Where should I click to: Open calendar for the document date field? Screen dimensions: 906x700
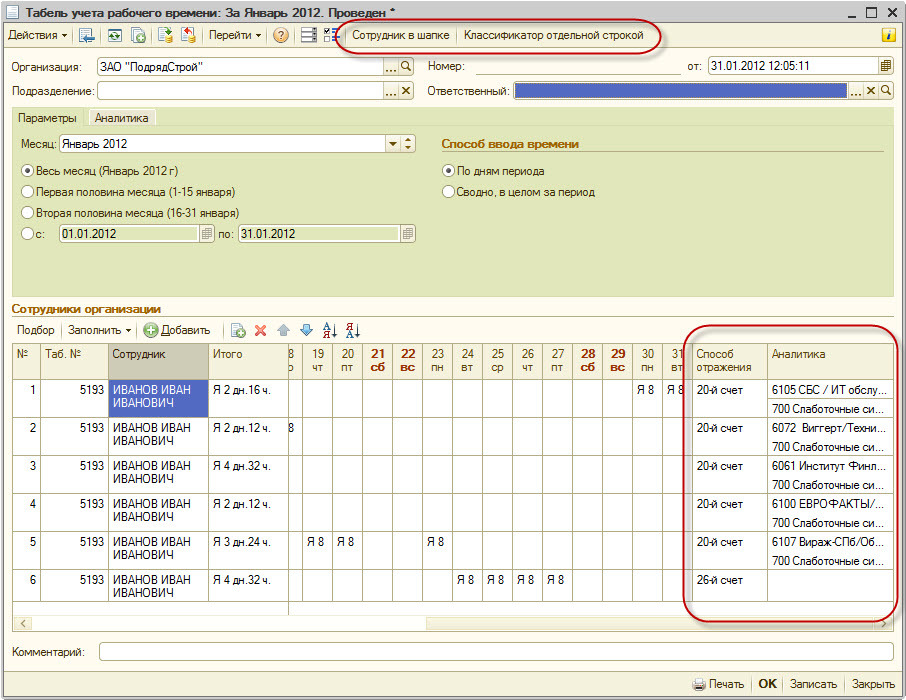click(886, 66)
